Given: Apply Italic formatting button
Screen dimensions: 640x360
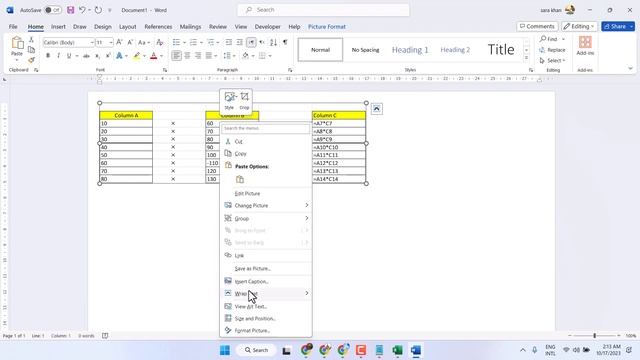Looking at the screenshot, I should click(x=58, y=56).
